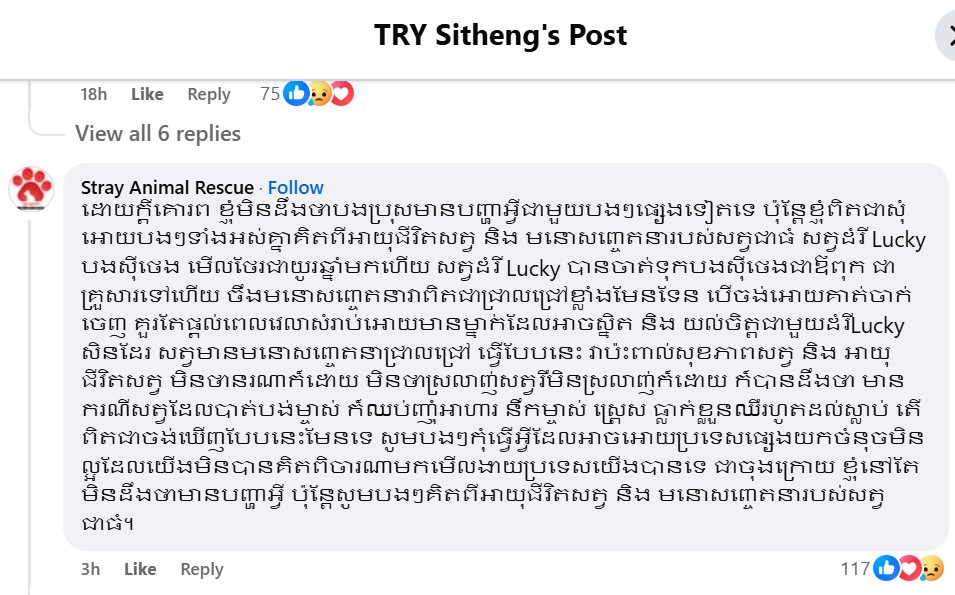The width and height of the screenshot is (955, 595).
Task: Open the 75 reactions count
Action: click(x=269, y=94)
